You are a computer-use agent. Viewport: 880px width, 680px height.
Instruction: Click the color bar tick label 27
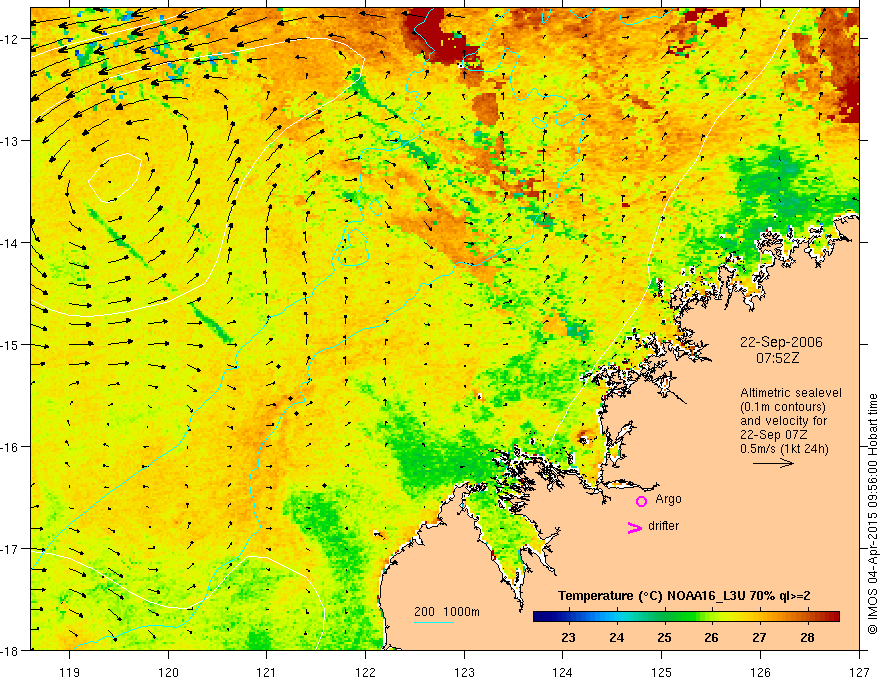(759, 637)
